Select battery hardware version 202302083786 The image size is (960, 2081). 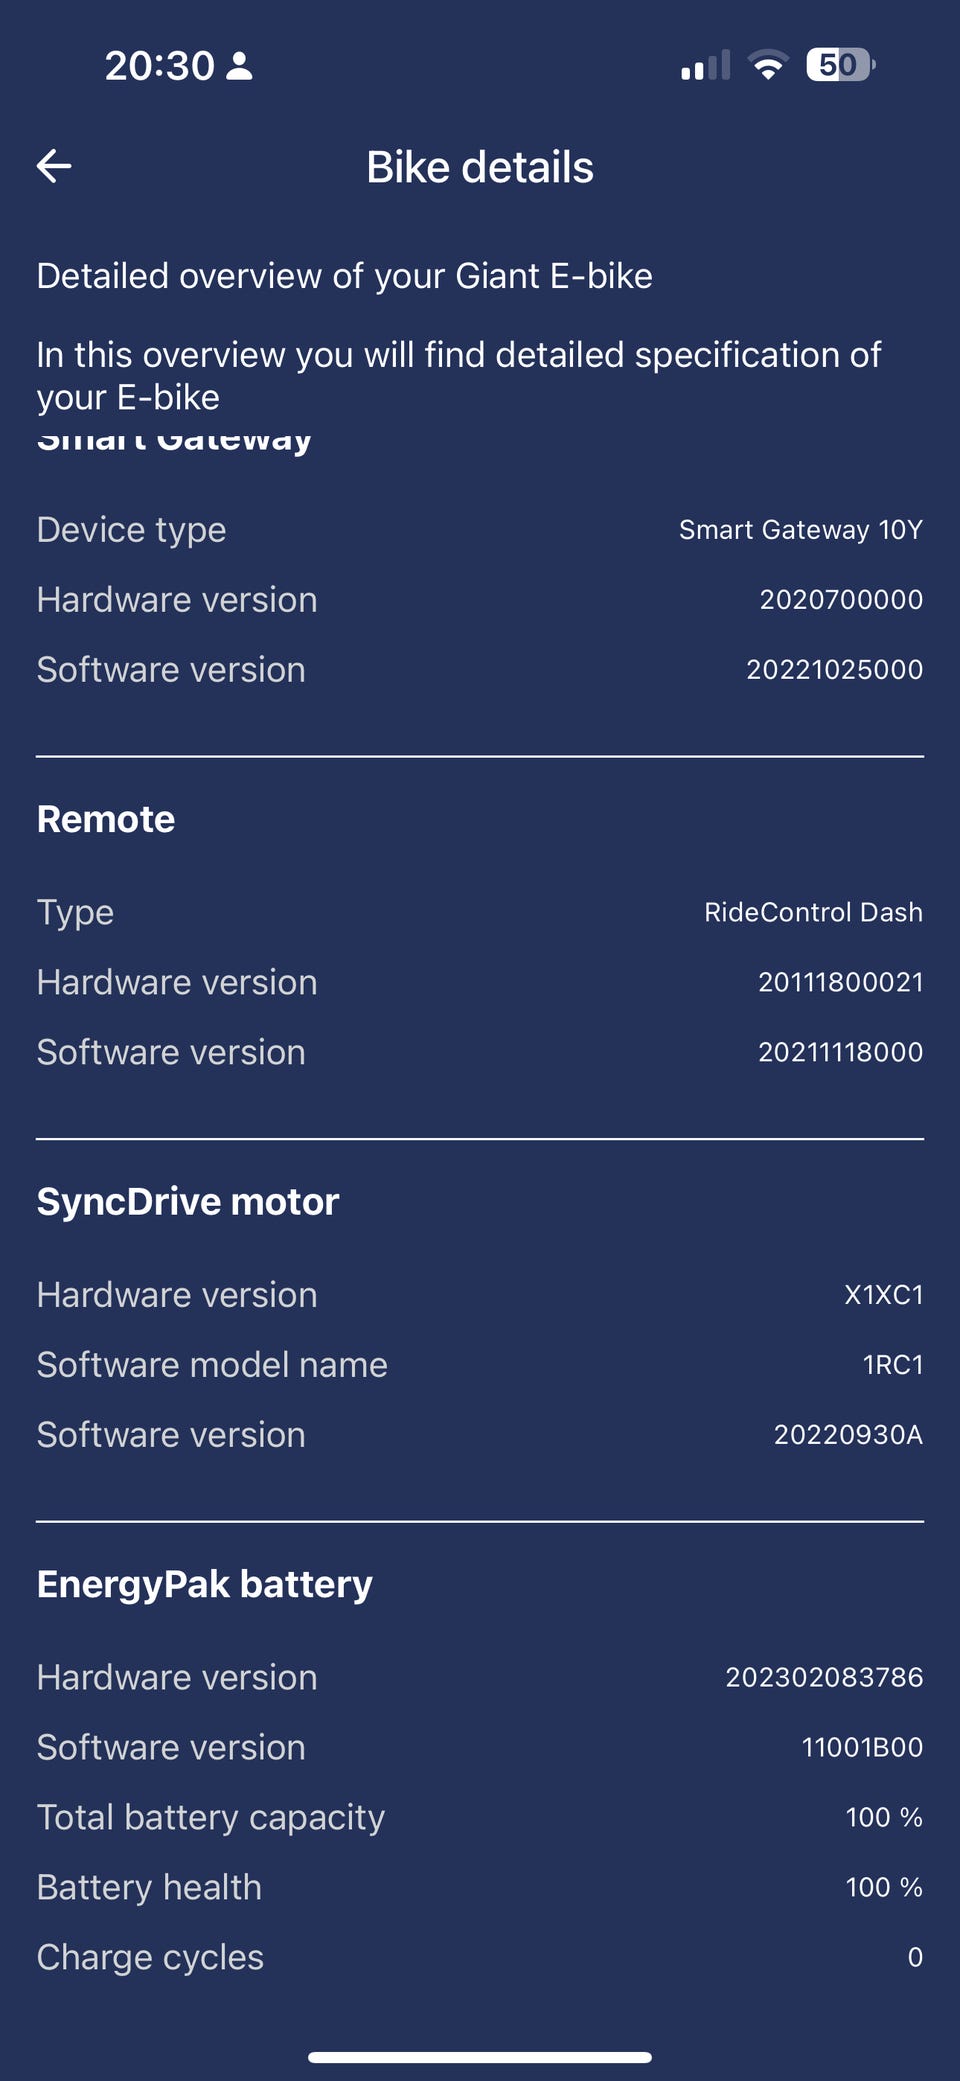coord(824,1677)
